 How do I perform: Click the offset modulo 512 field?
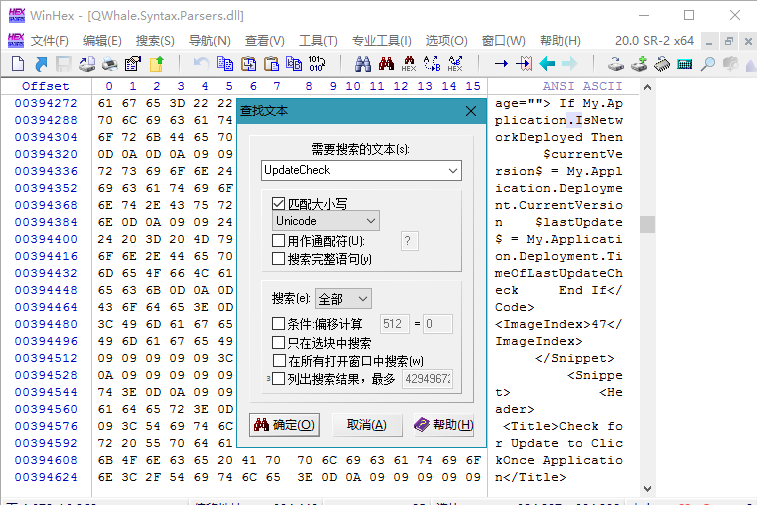coord(394,323)
